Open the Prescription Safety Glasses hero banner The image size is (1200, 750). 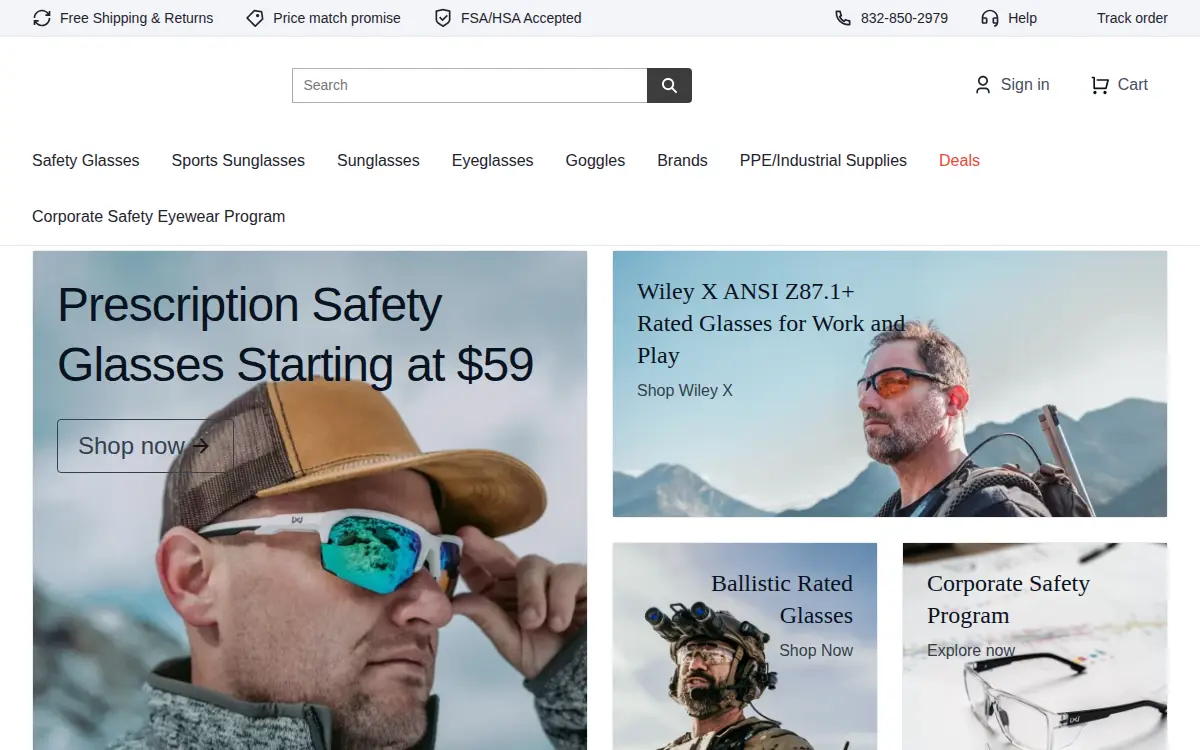pyautogui.click(x=310, y=500)
